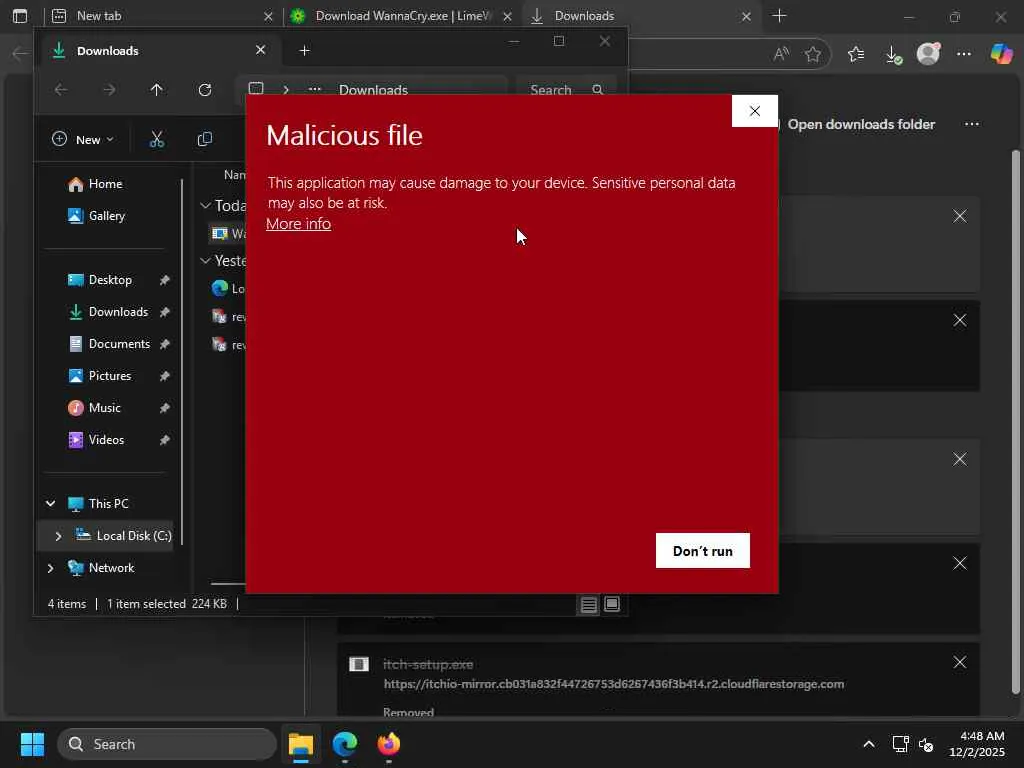Viewport: 1024px width, 768px height.
Task: Expand the Local Disk (C:) node
Action: (x=58, y=536)
